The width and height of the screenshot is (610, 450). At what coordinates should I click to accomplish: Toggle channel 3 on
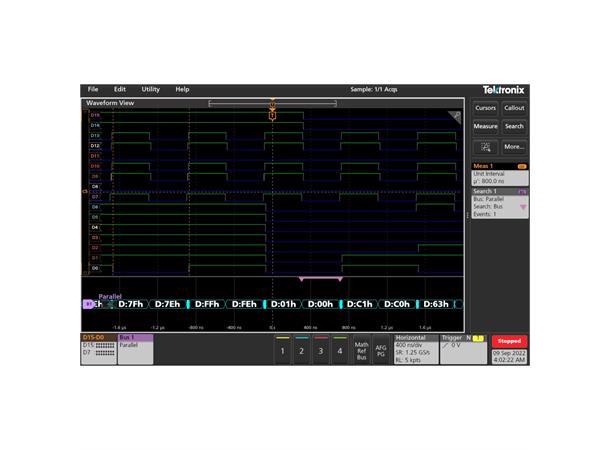click(x=320, y=350)
